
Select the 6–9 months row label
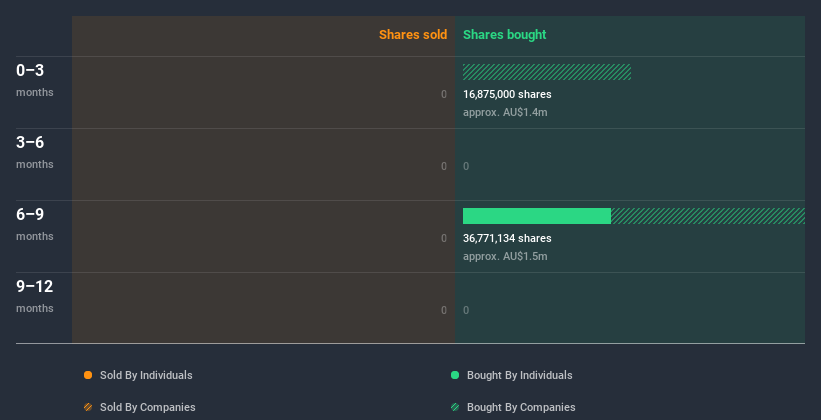(35, 224)
